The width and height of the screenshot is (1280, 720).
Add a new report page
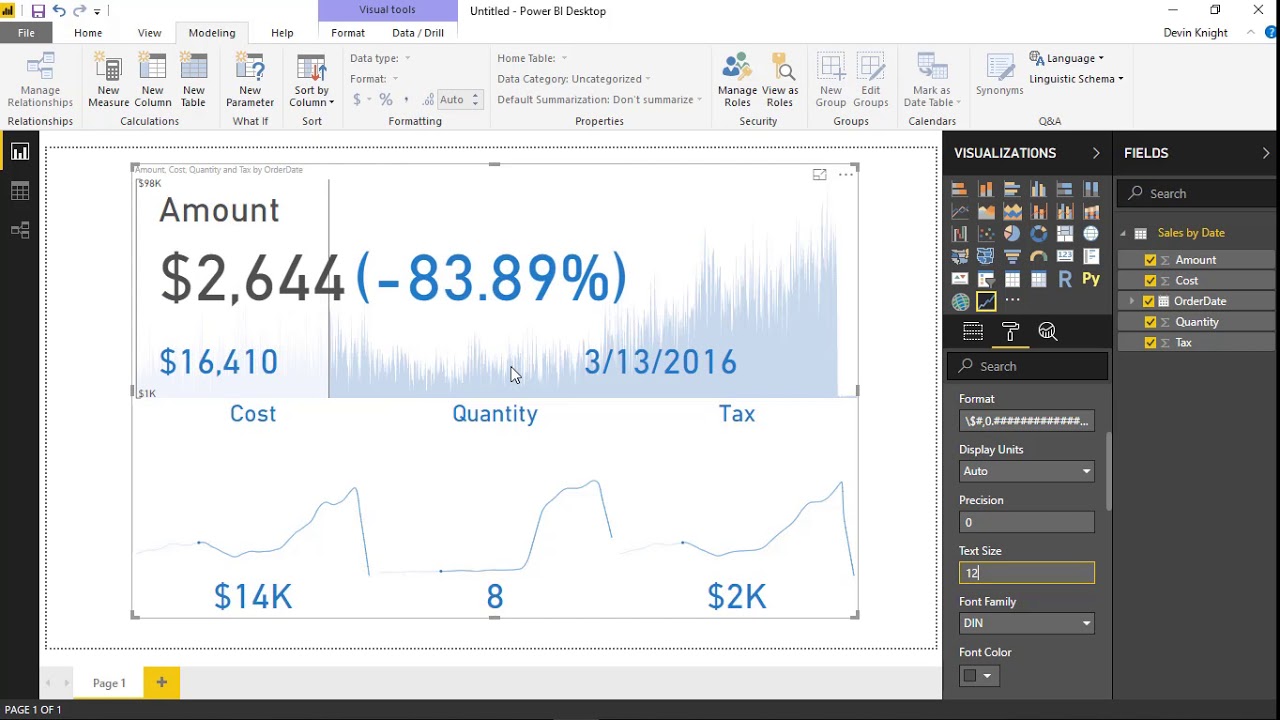click(x=161, y=683)
